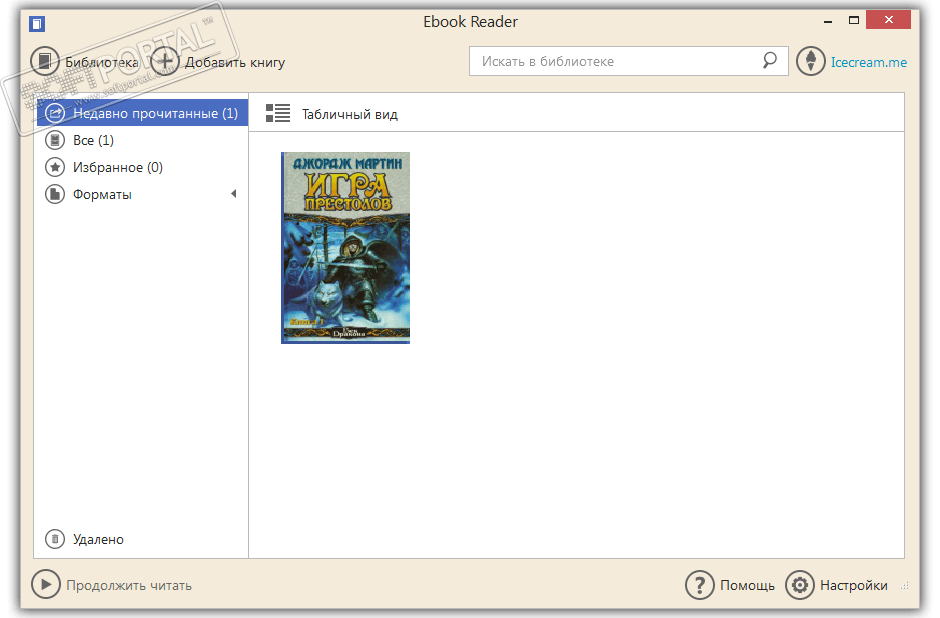Click the 'Настройки' label
Image resolution: width=940 pixels, height=618 pixels.
point(854,586)
